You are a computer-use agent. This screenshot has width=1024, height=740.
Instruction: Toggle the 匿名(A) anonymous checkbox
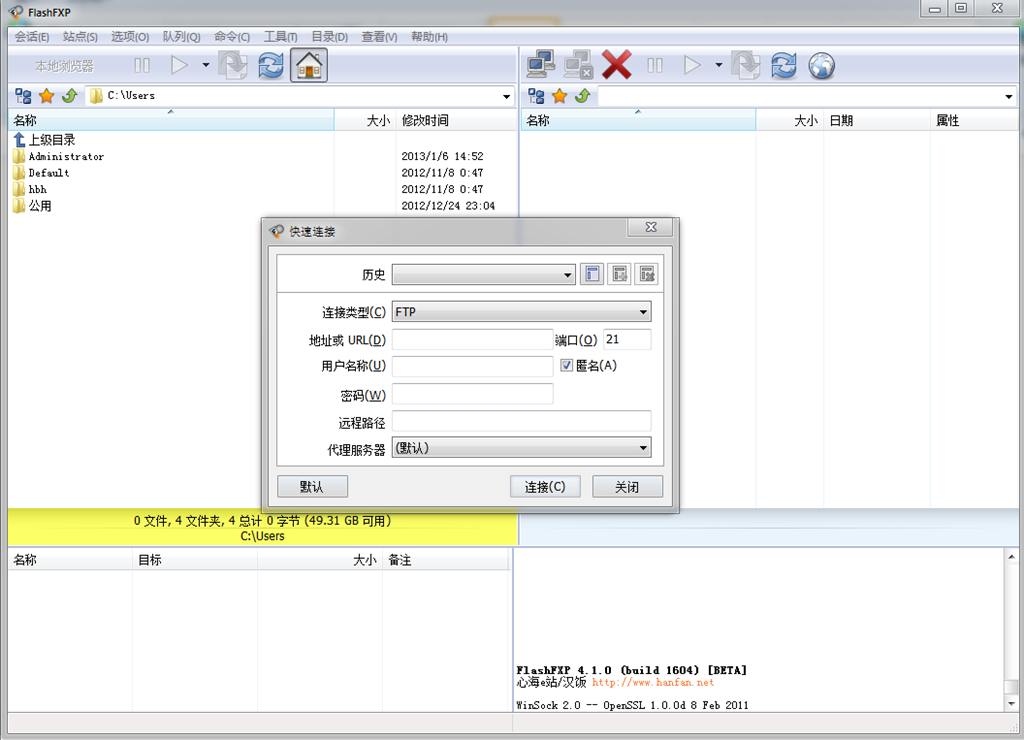566,366
